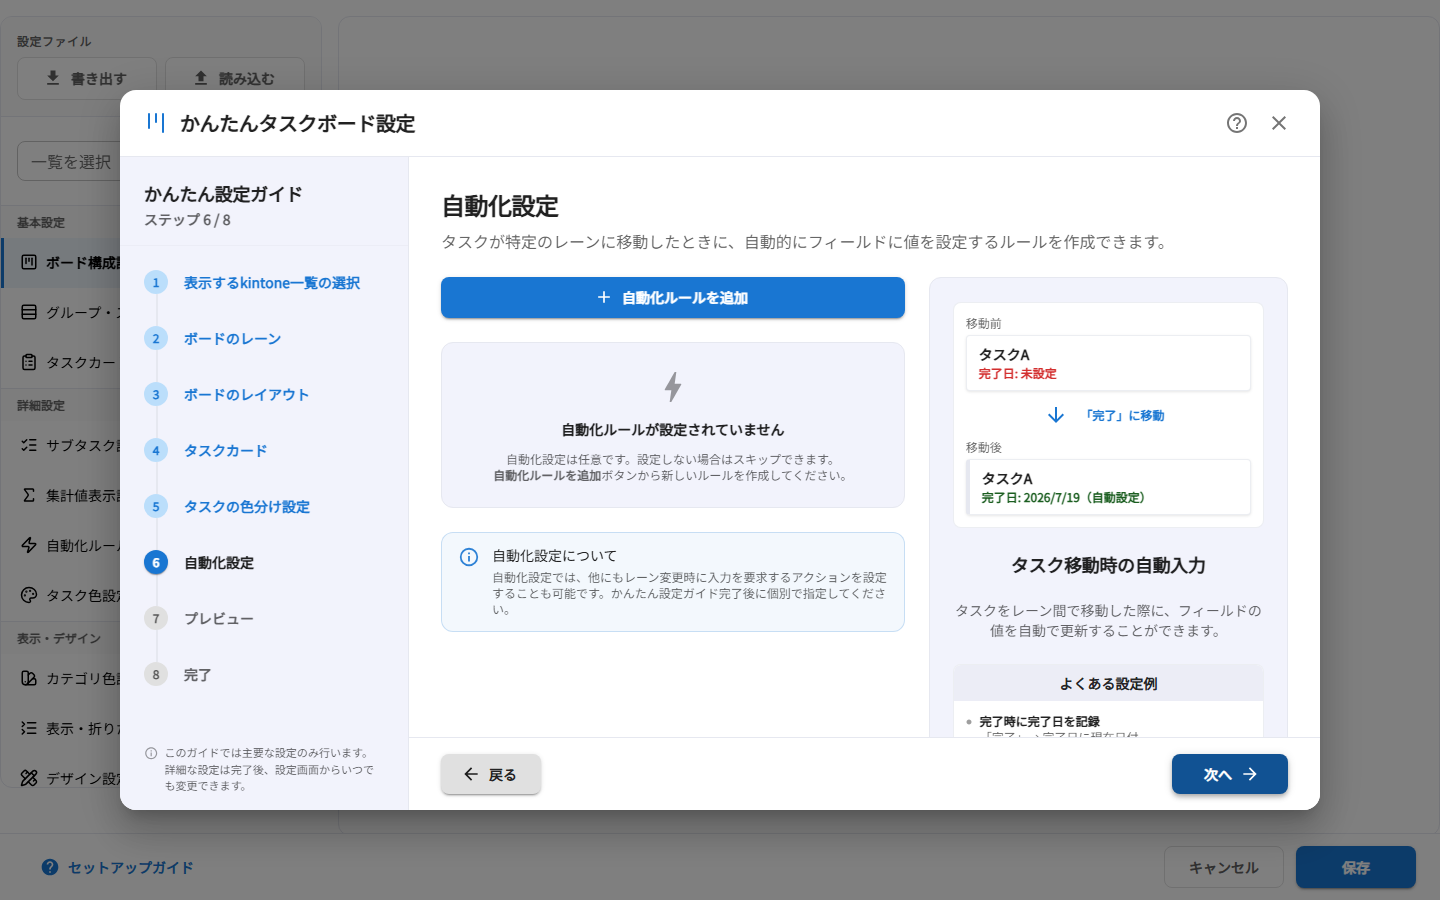Click the デザイン設定 icon in background sidebar
The width and height of the screenshot is (1440, 900).
pyautogui.click(x=29, y=778)
